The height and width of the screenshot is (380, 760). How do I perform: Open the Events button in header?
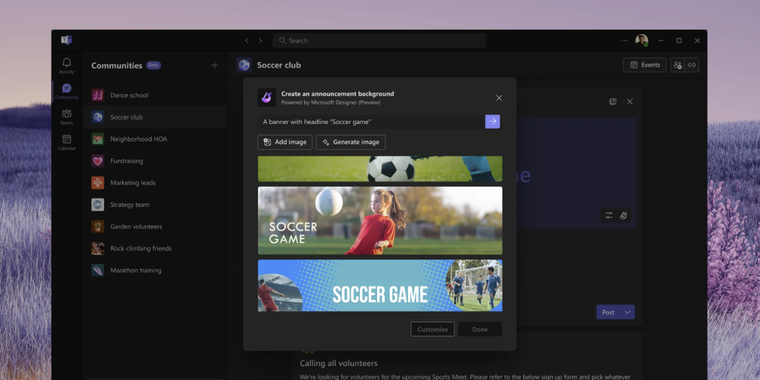click(x=645, y=65)
